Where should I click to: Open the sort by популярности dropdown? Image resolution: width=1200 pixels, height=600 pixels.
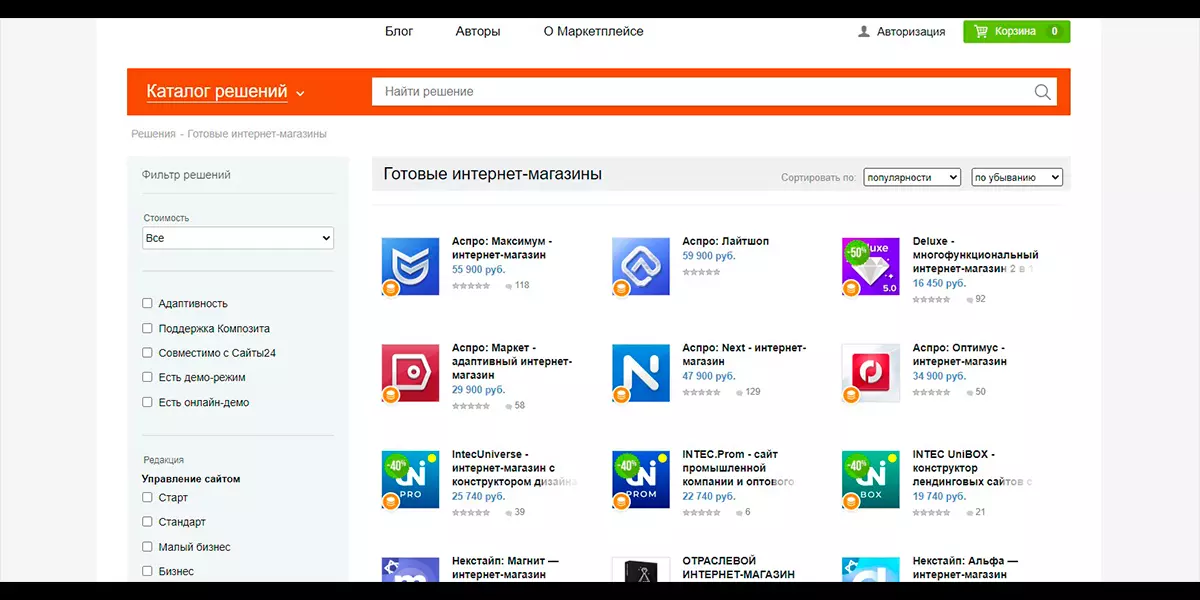pos(912,177)
